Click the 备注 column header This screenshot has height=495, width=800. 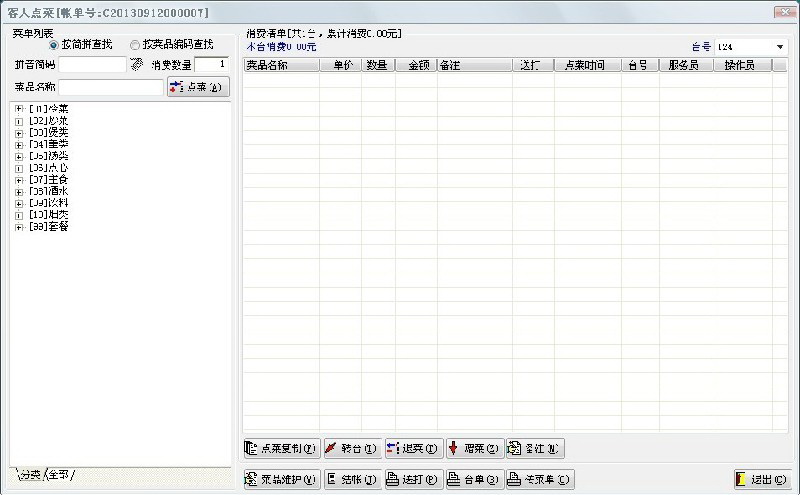point(475,65)
